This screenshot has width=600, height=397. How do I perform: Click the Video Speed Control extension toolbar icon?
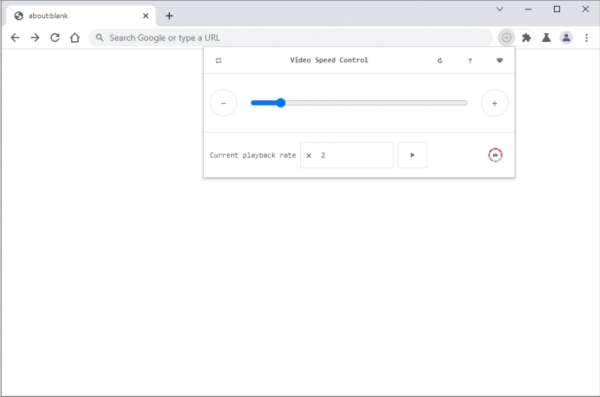pyautogui.click(x=506, y=38)
